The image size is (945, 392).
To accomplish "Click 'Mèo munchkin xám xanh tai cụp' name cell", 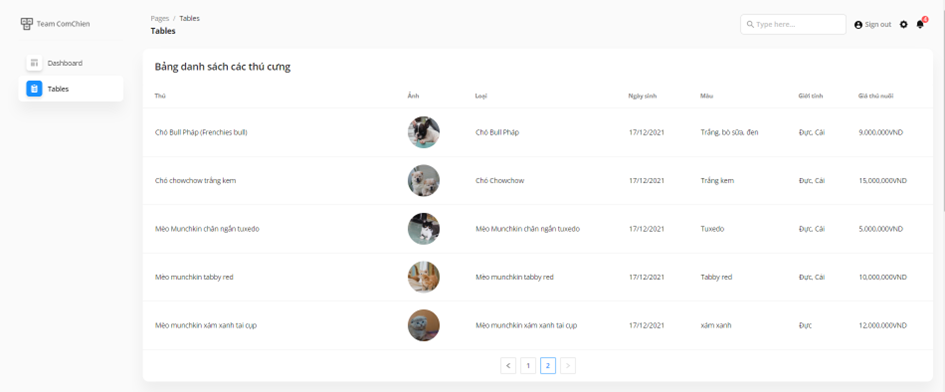I will tap(206, 325).
